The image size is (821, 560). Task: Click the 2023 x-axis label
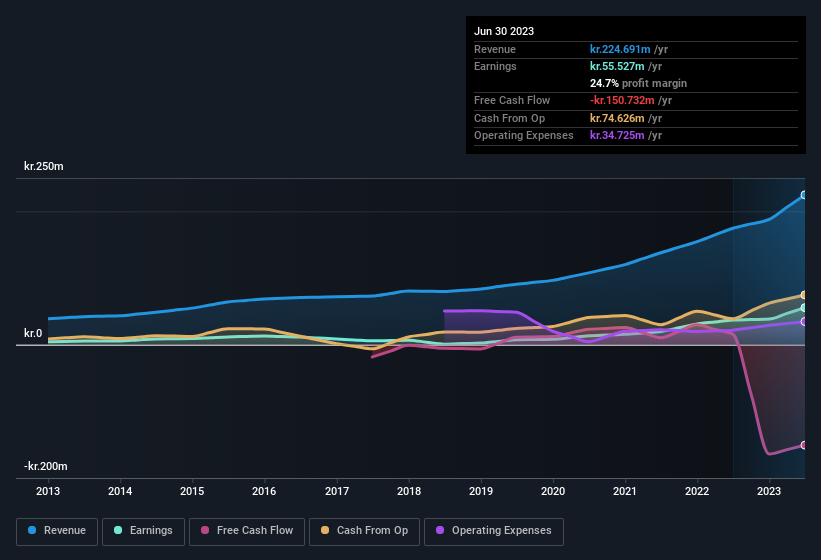(x=769, y=491)
